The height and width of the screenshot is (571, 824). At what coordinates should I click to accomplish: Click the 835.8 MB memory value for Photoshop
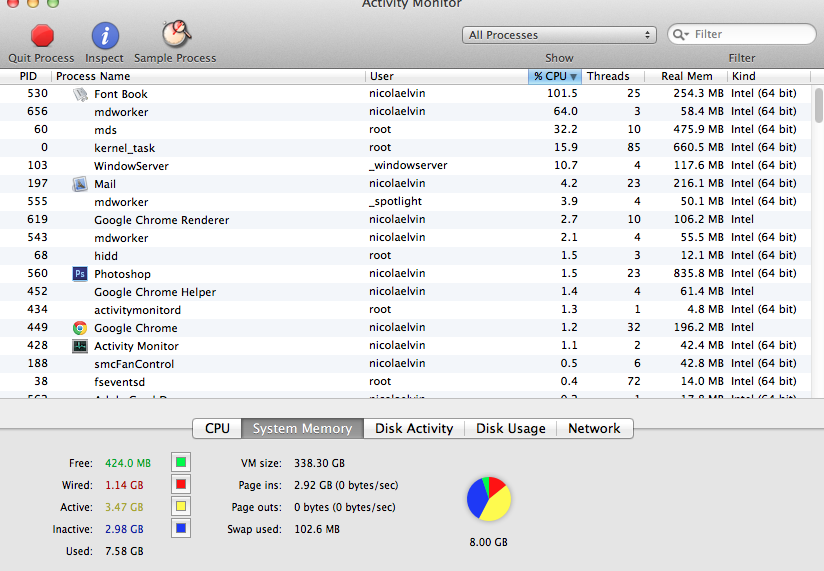(698, 273)
